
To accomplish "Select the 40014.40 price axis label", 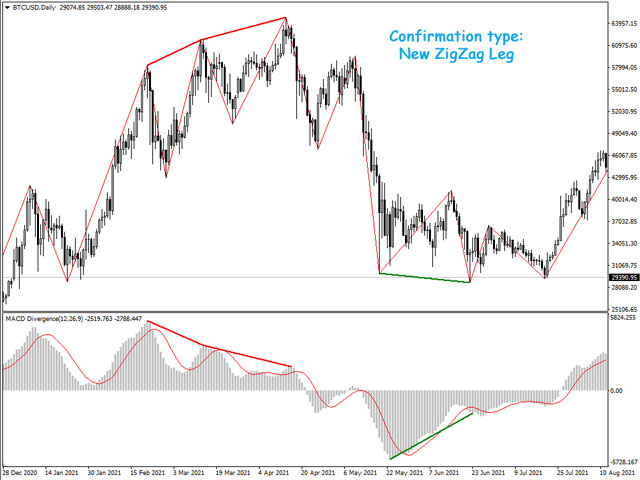I will (624, 200).
